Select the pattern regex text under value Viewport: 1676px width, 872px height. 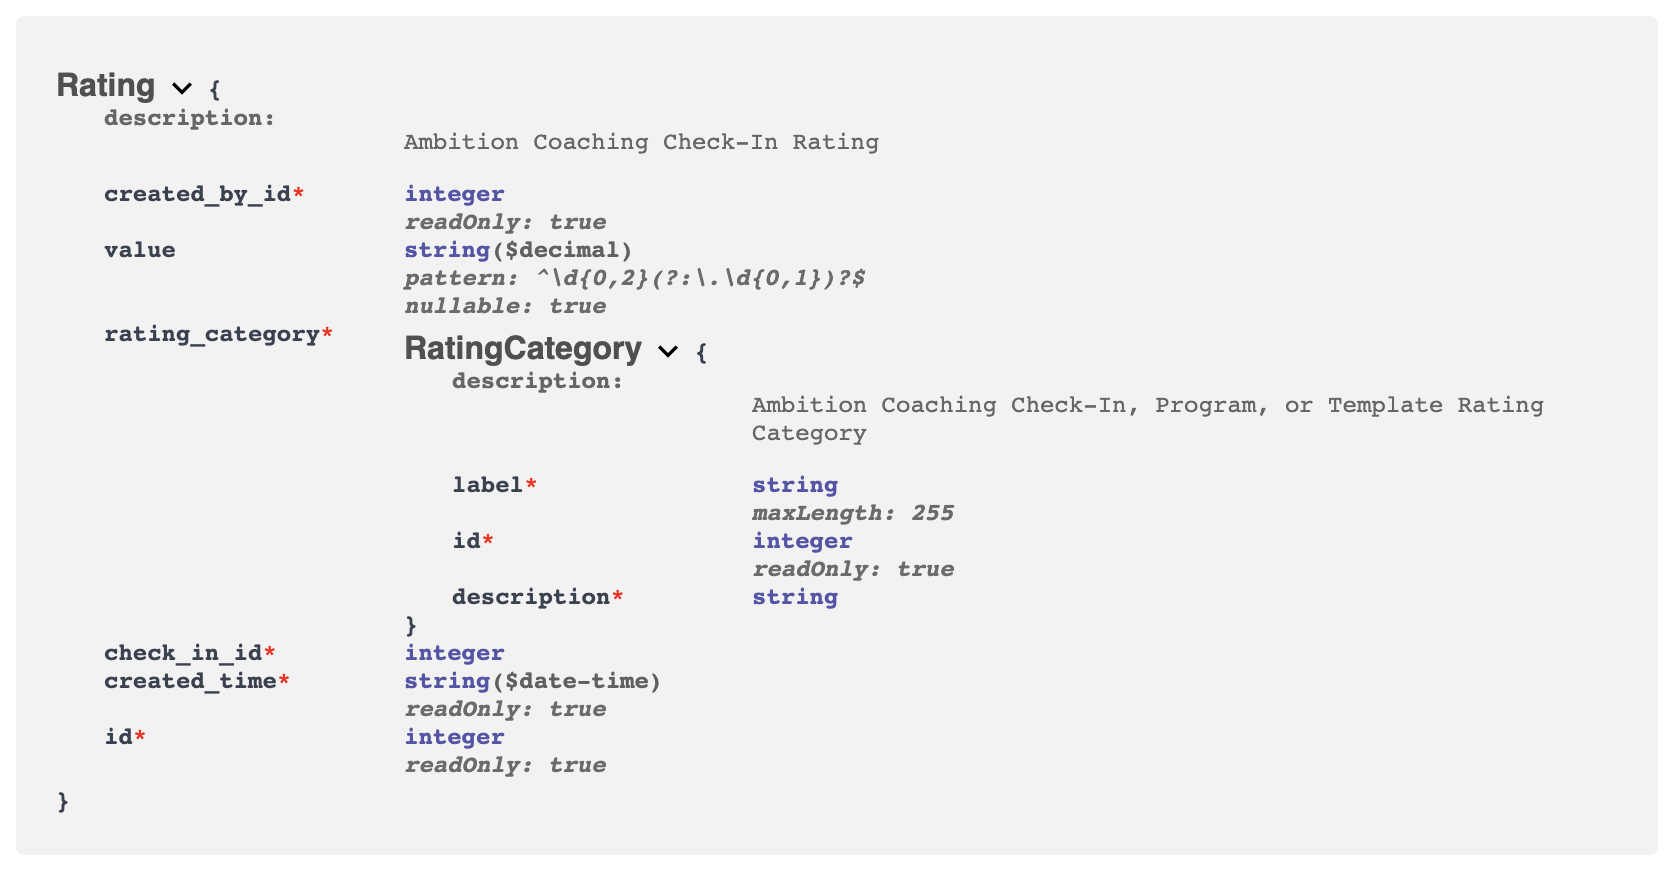pos(635,278)
